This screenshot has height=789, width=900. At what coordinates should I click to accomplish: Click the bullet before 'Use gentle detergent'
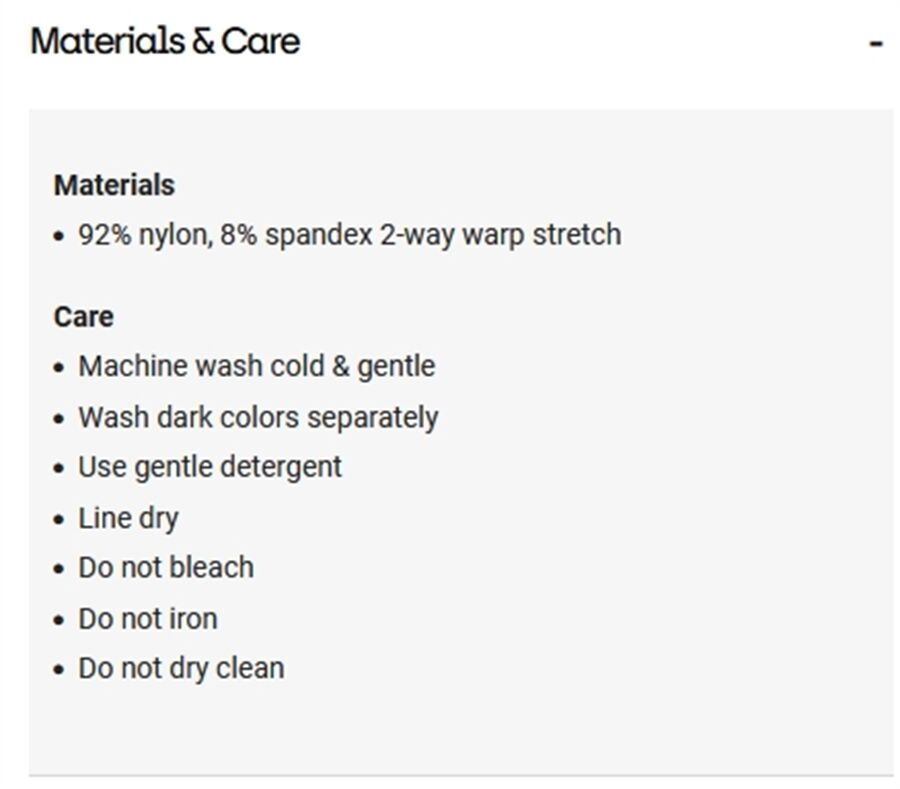point(59,469)
